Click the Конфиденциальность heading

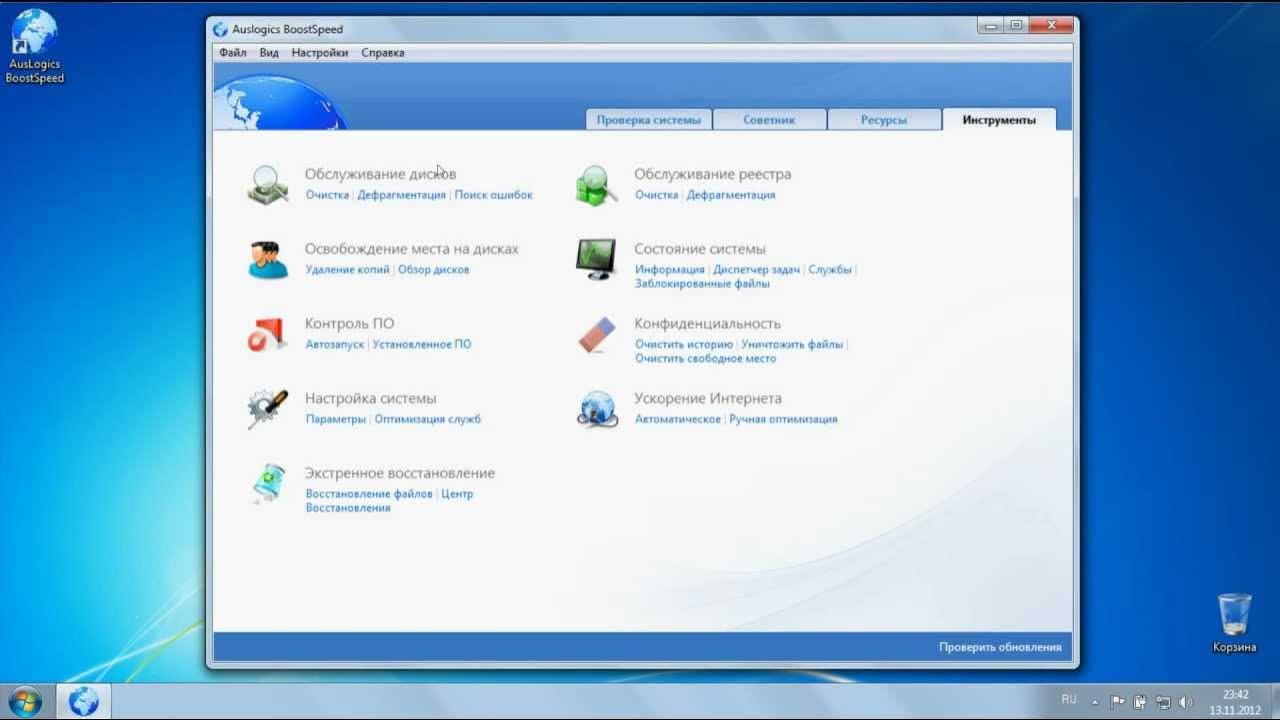707,324
